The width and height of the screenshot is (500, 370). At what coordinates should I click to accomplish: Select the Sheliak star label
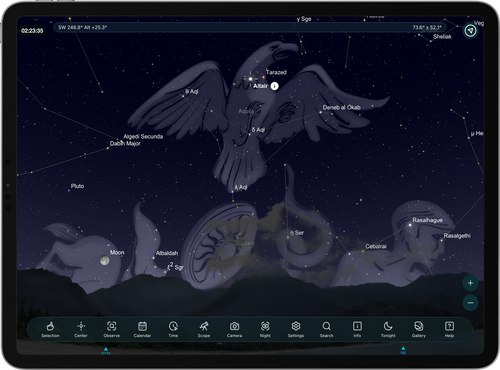442,37
